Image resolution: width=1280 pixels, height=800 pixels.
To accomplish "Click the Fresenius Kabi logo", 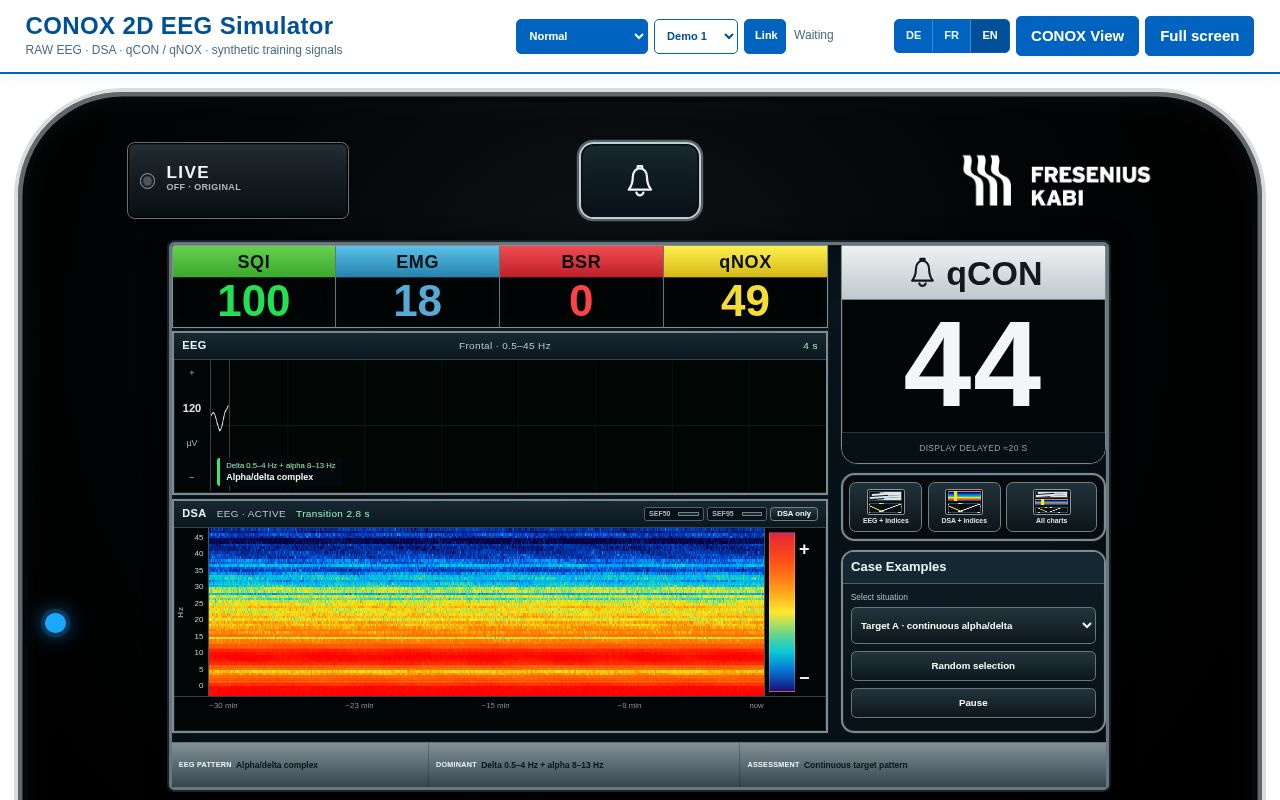I will click(x=1056, y=181).
